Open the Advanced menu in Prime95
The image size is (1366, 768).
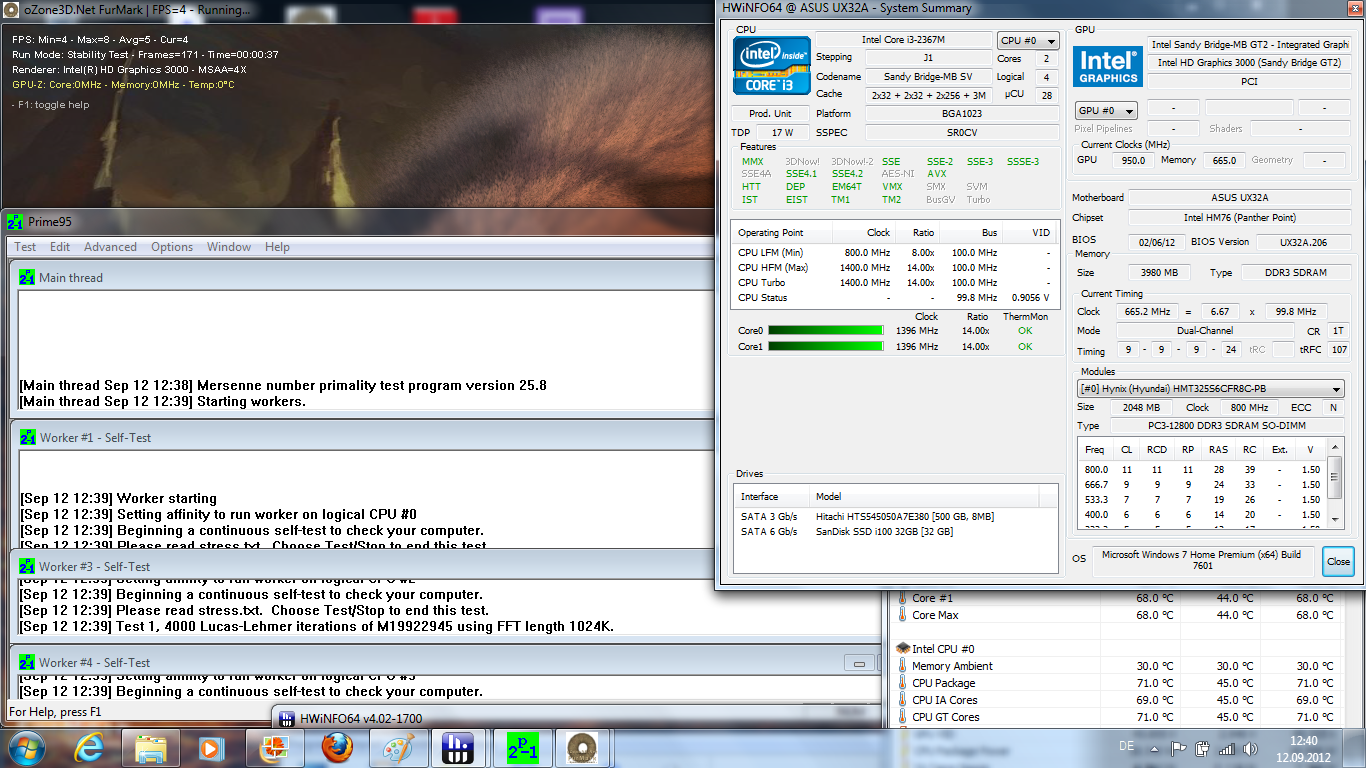(x=110, y=247)
